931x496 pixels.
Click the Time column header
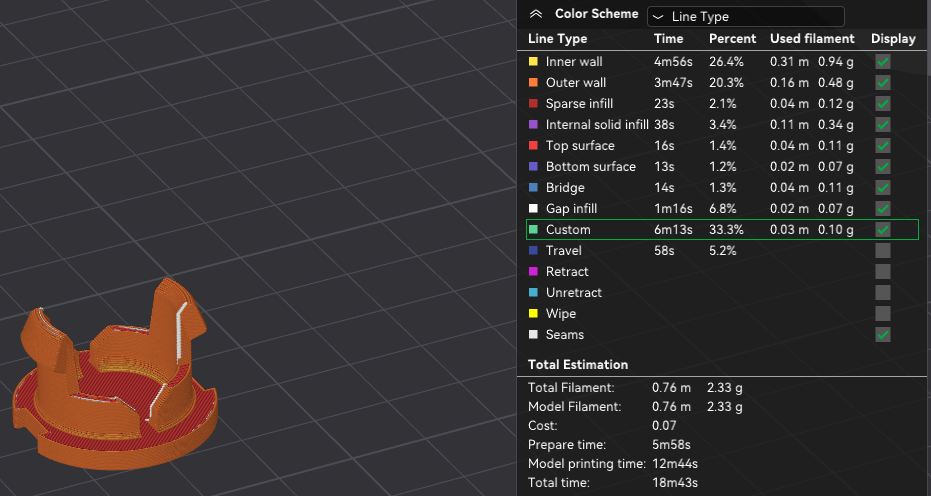pos(669,39)
